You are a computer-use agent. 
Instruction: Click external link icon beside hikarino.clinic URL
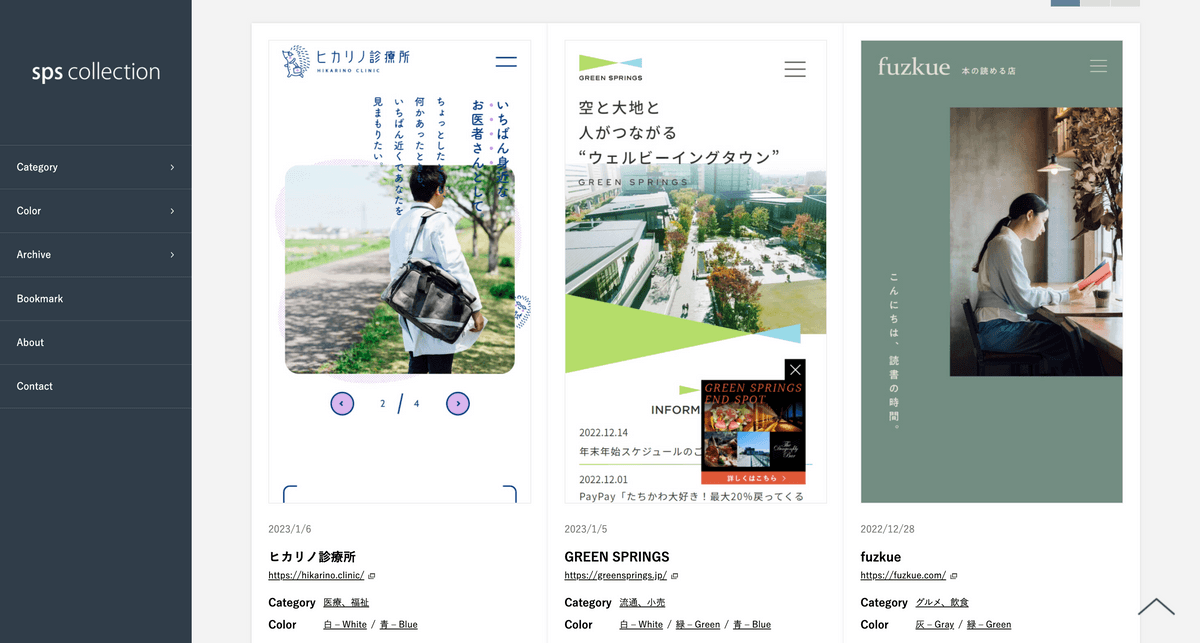[372, 576]
